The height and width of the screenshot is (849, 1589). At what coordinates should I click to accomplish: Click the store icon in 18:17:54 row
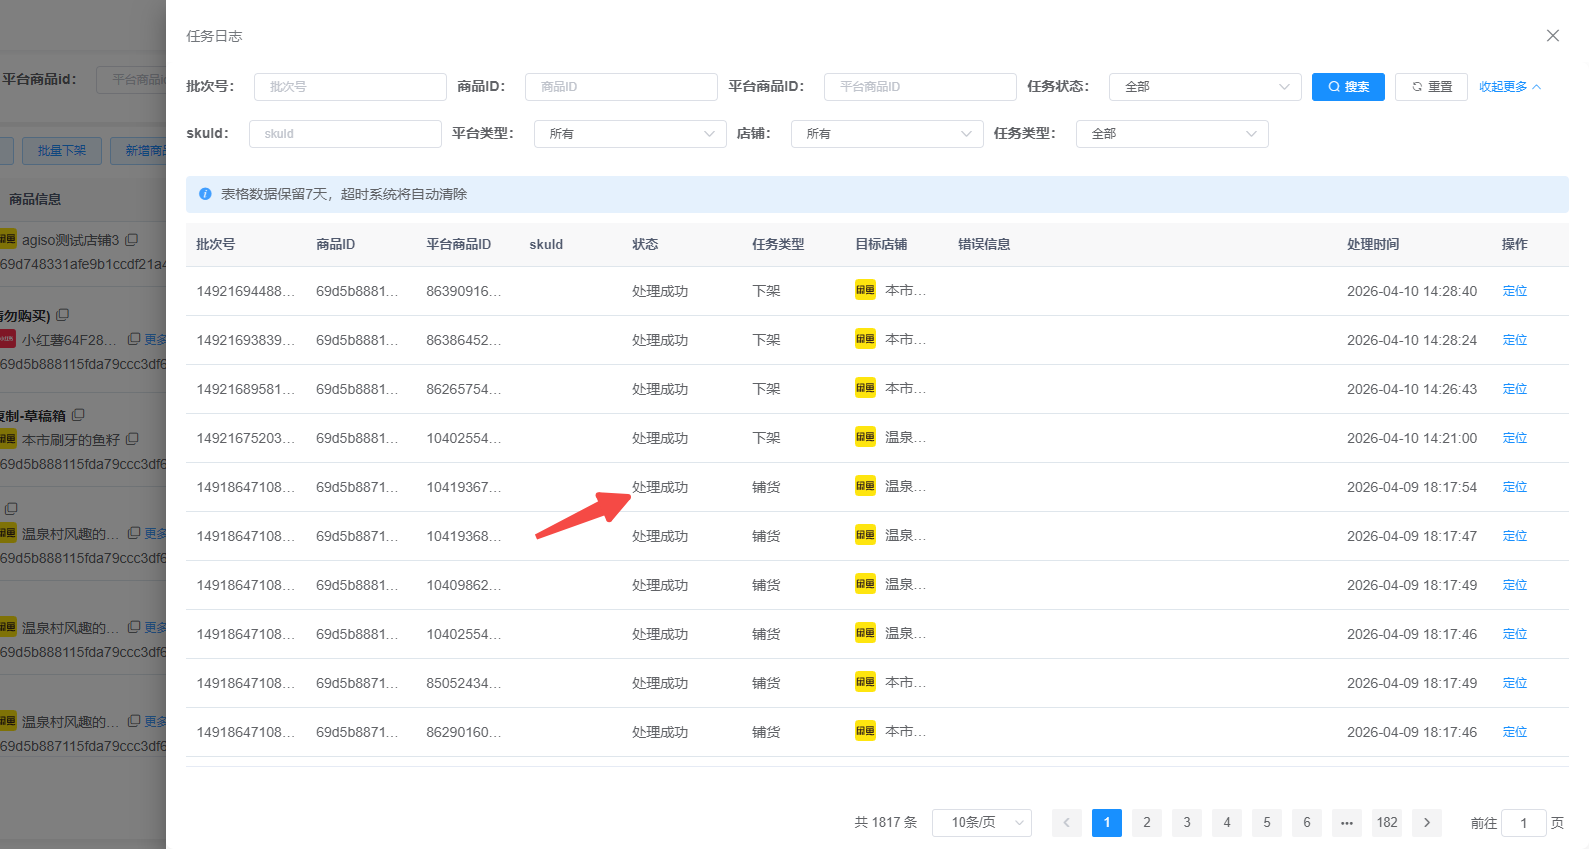pos(865,487)
